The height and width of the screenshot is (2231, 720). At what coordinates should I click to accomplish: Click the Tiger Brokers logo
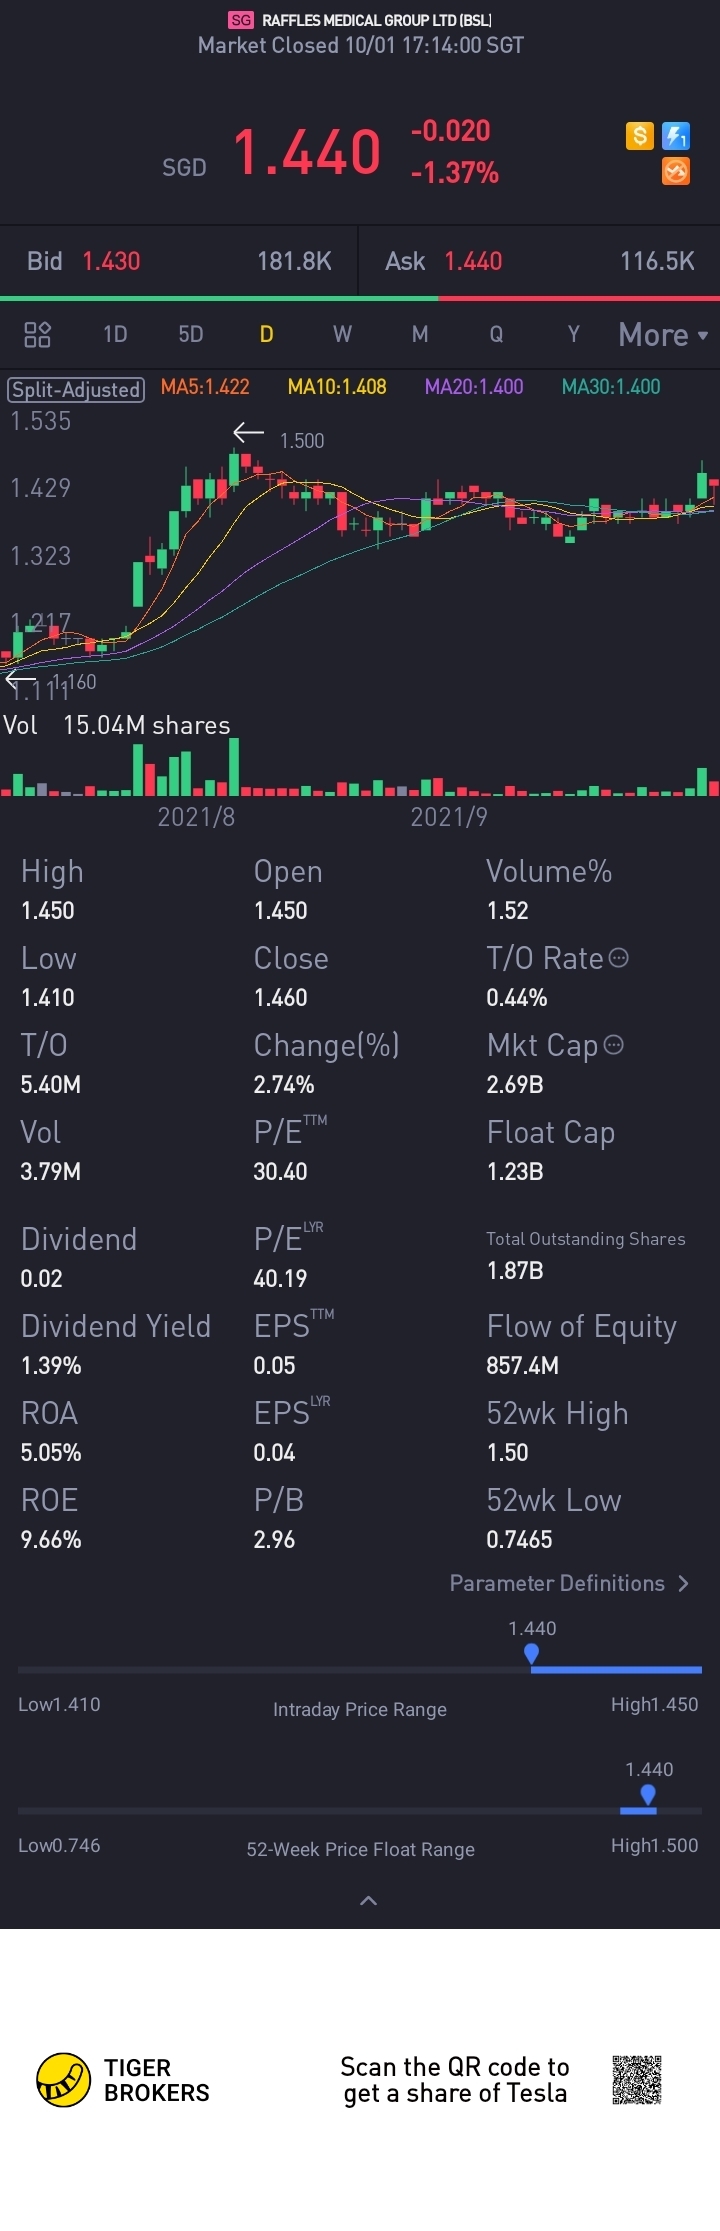click(x=64, y=2080)
